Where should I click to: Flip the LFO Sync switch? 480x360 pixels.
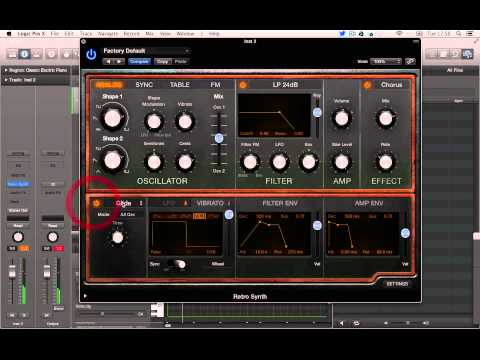[177, 264]
